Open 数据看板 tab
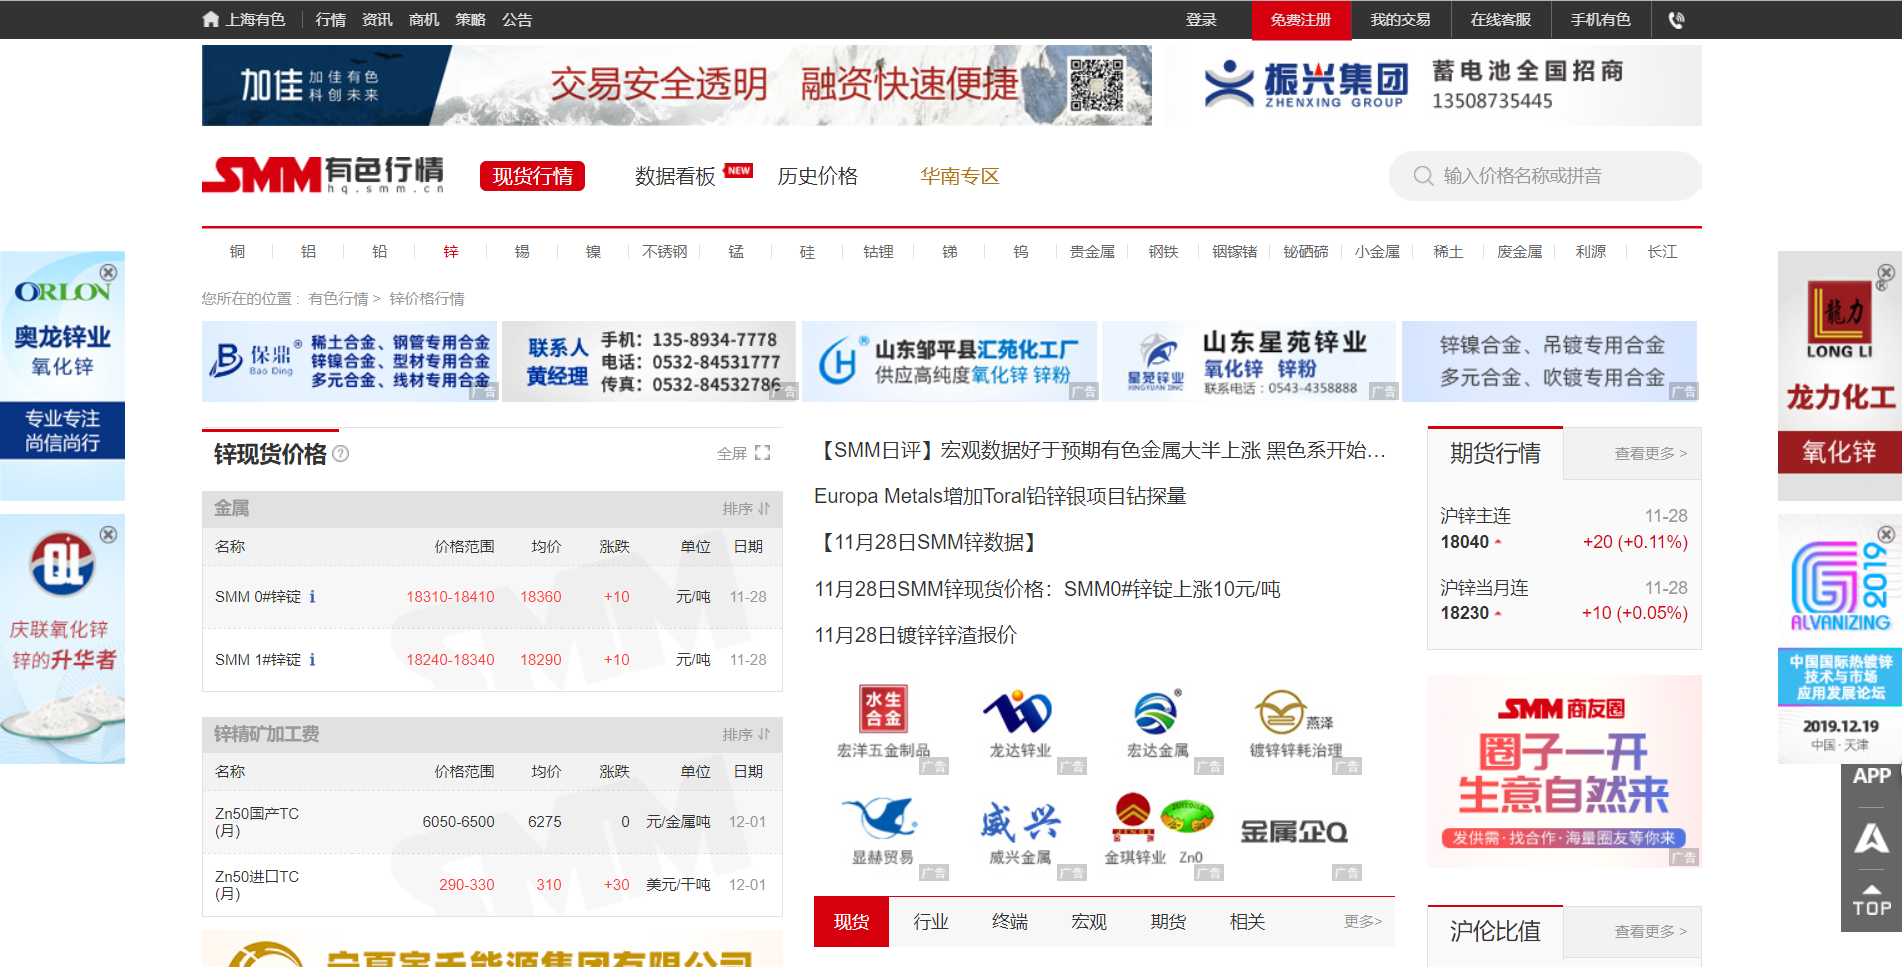The height and width of the screenshot is (967, 1902). coord(675,176)
